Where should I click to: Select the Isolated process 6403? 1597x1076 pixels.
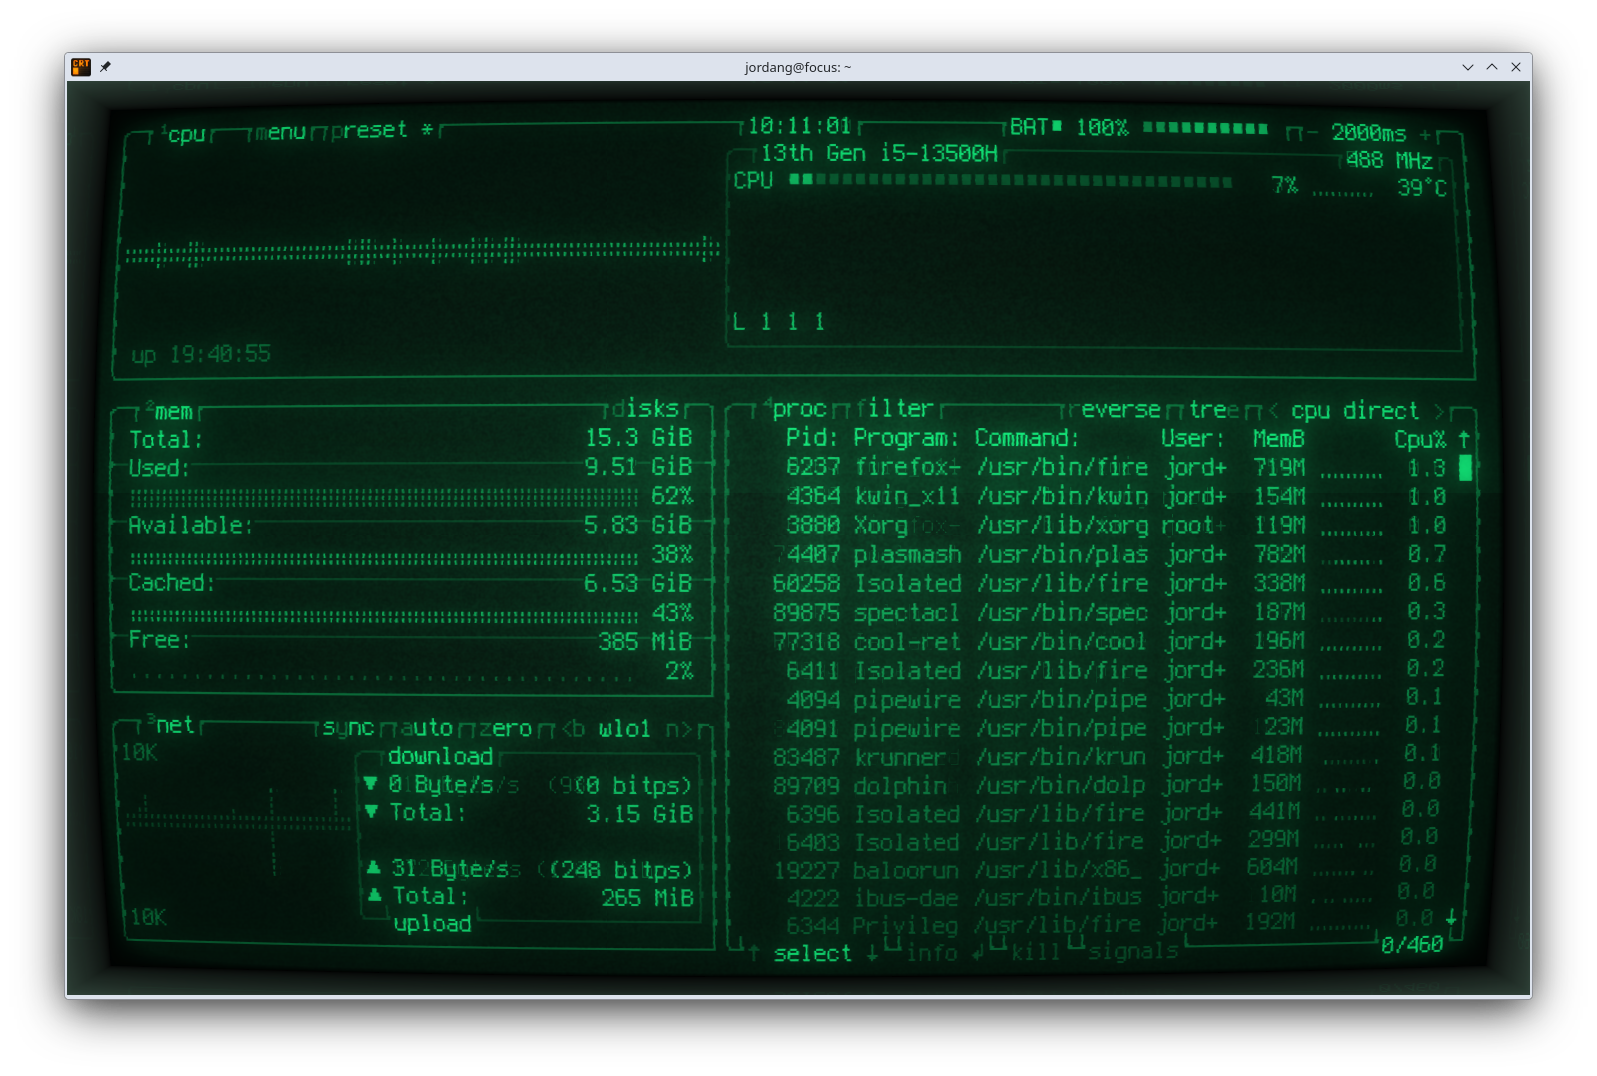click(1113, 842)
